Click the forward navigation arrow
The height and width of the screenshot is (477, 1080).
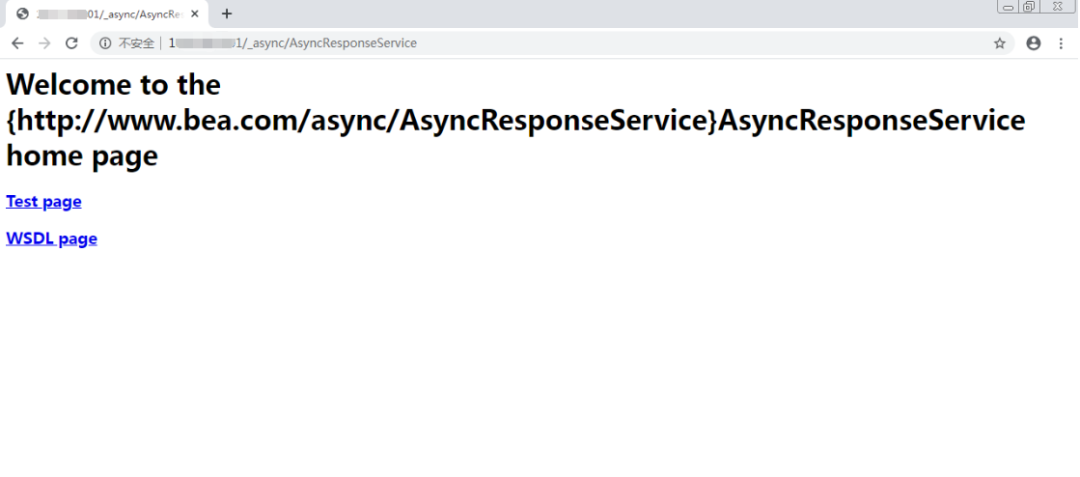[x=44, y=43]
